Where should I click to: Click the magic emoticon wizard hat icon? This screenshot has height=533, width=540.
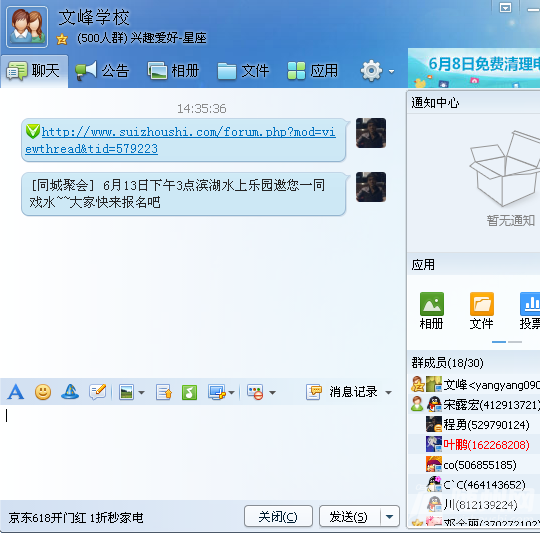[x=70, y=392]
